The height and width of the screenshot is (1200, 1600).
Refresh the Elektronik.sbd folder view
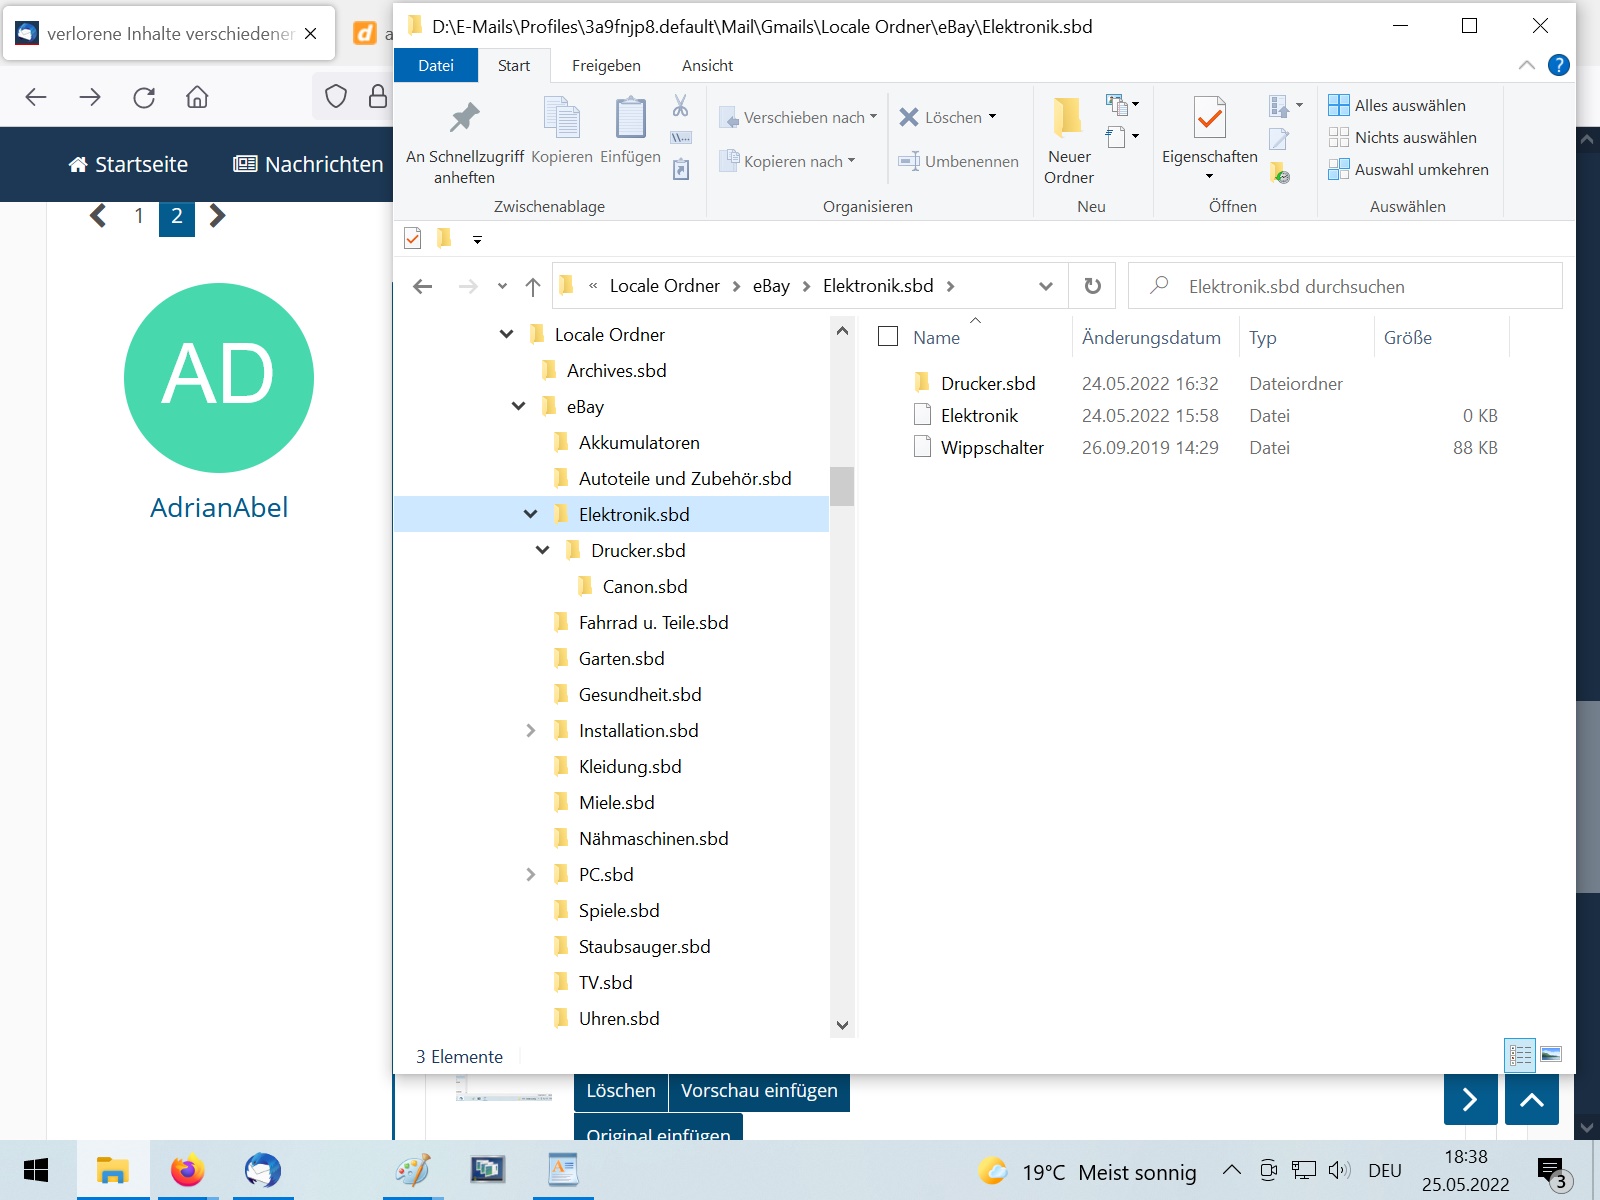[x=1093, y=286]
